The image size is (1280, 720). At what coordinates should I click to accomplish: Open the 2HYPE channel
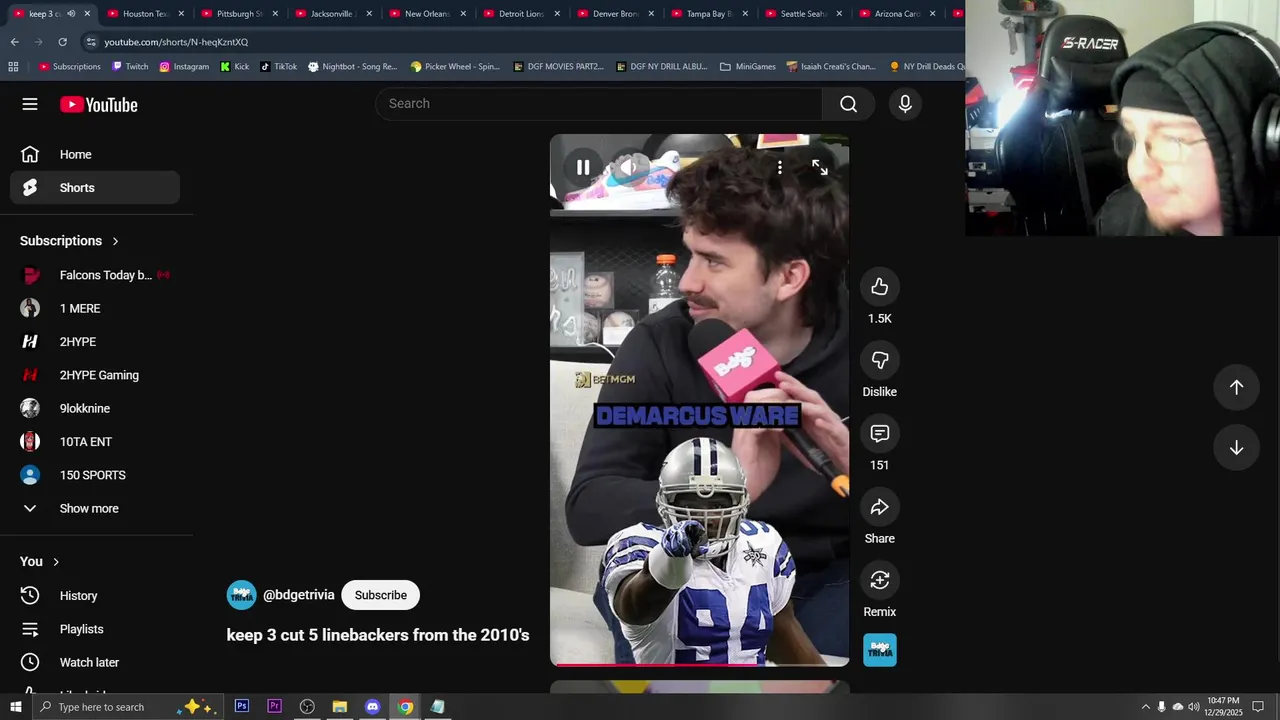(x=95, y=342)
